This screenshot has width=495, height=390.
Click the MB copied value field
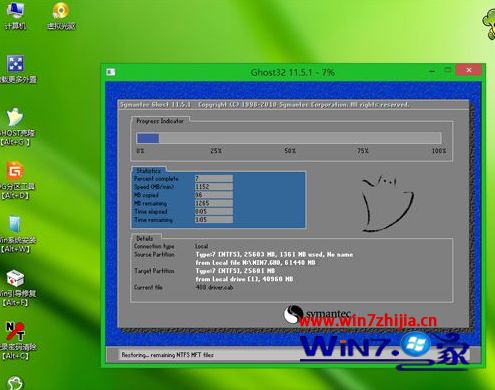tap(214, 195)
